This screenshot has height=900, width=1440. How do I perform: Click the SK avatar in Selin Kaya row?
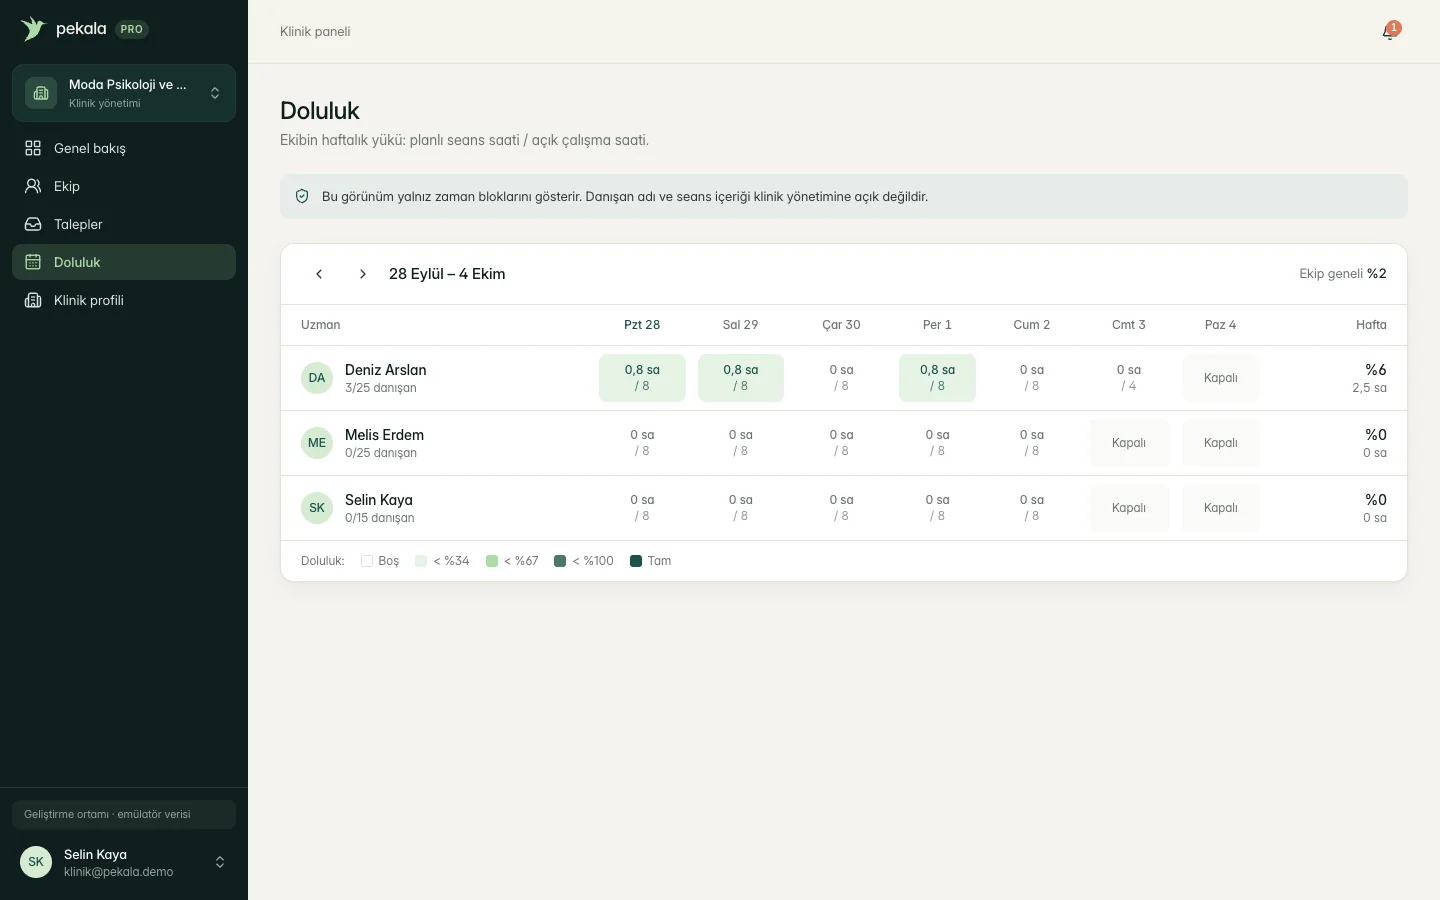[317, 508]
